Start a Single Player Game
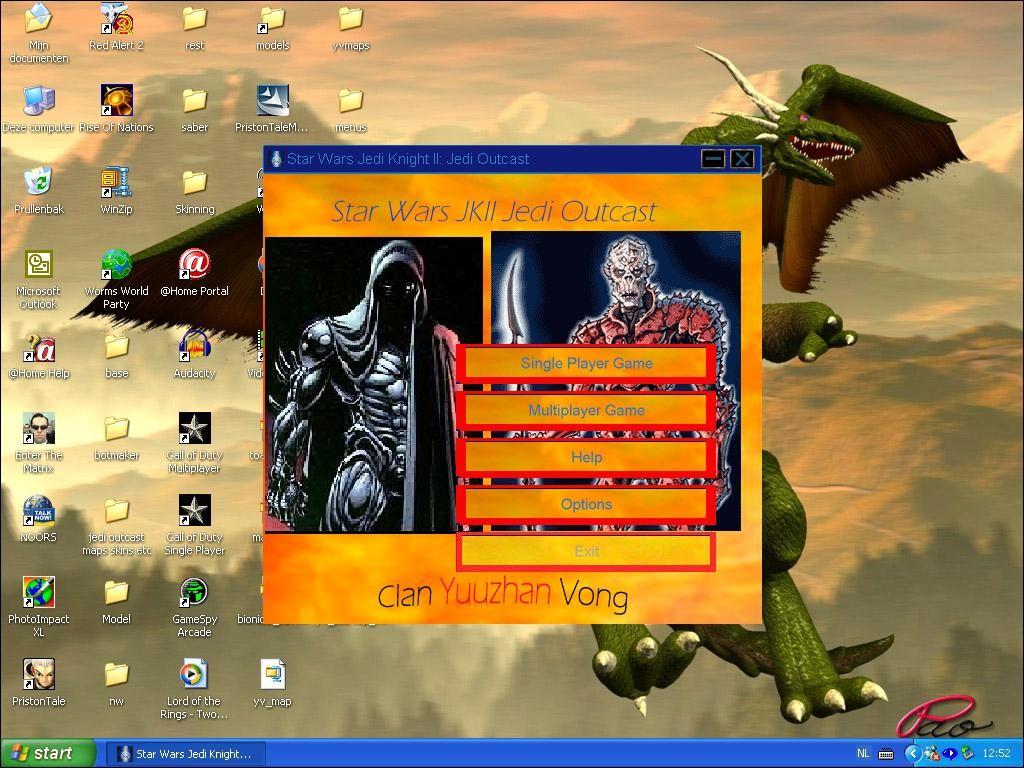Image resolution: width=1024 pixels, height=768 pixels. [x=586, y=363]
